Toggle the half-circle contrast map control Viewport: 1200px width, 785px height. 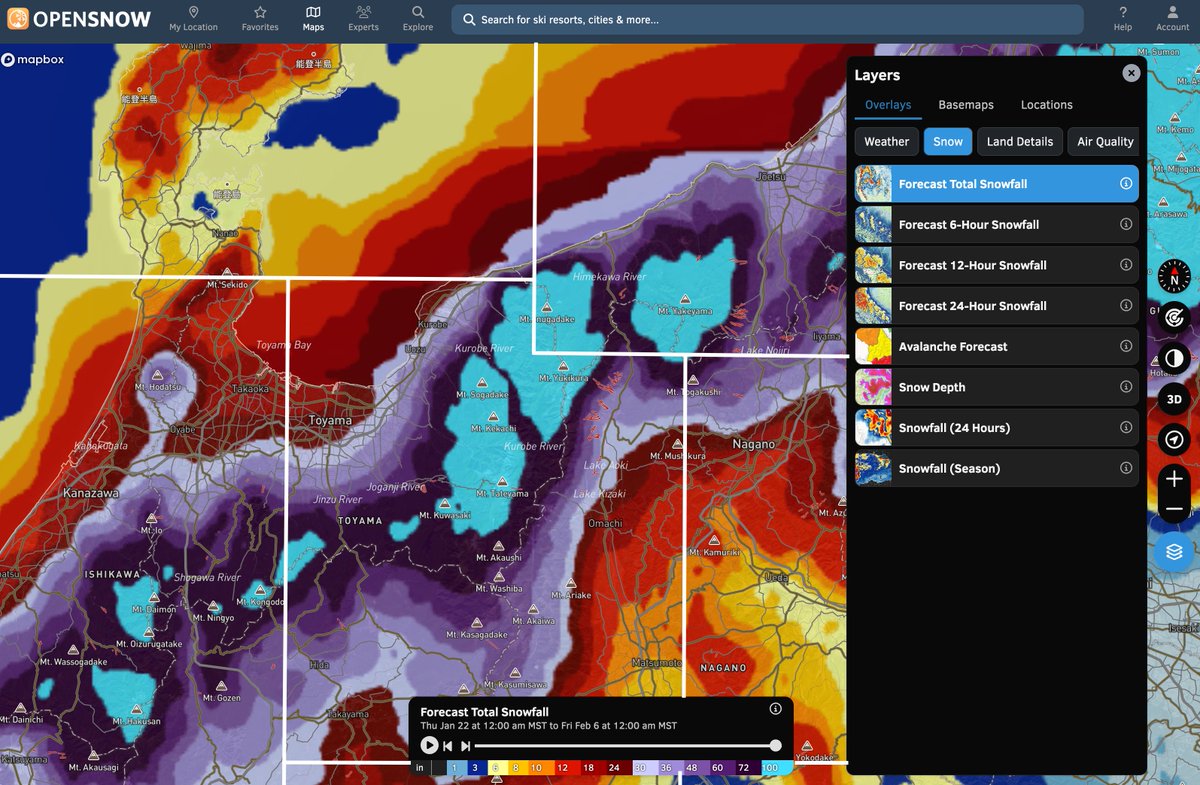[1174, 357]
